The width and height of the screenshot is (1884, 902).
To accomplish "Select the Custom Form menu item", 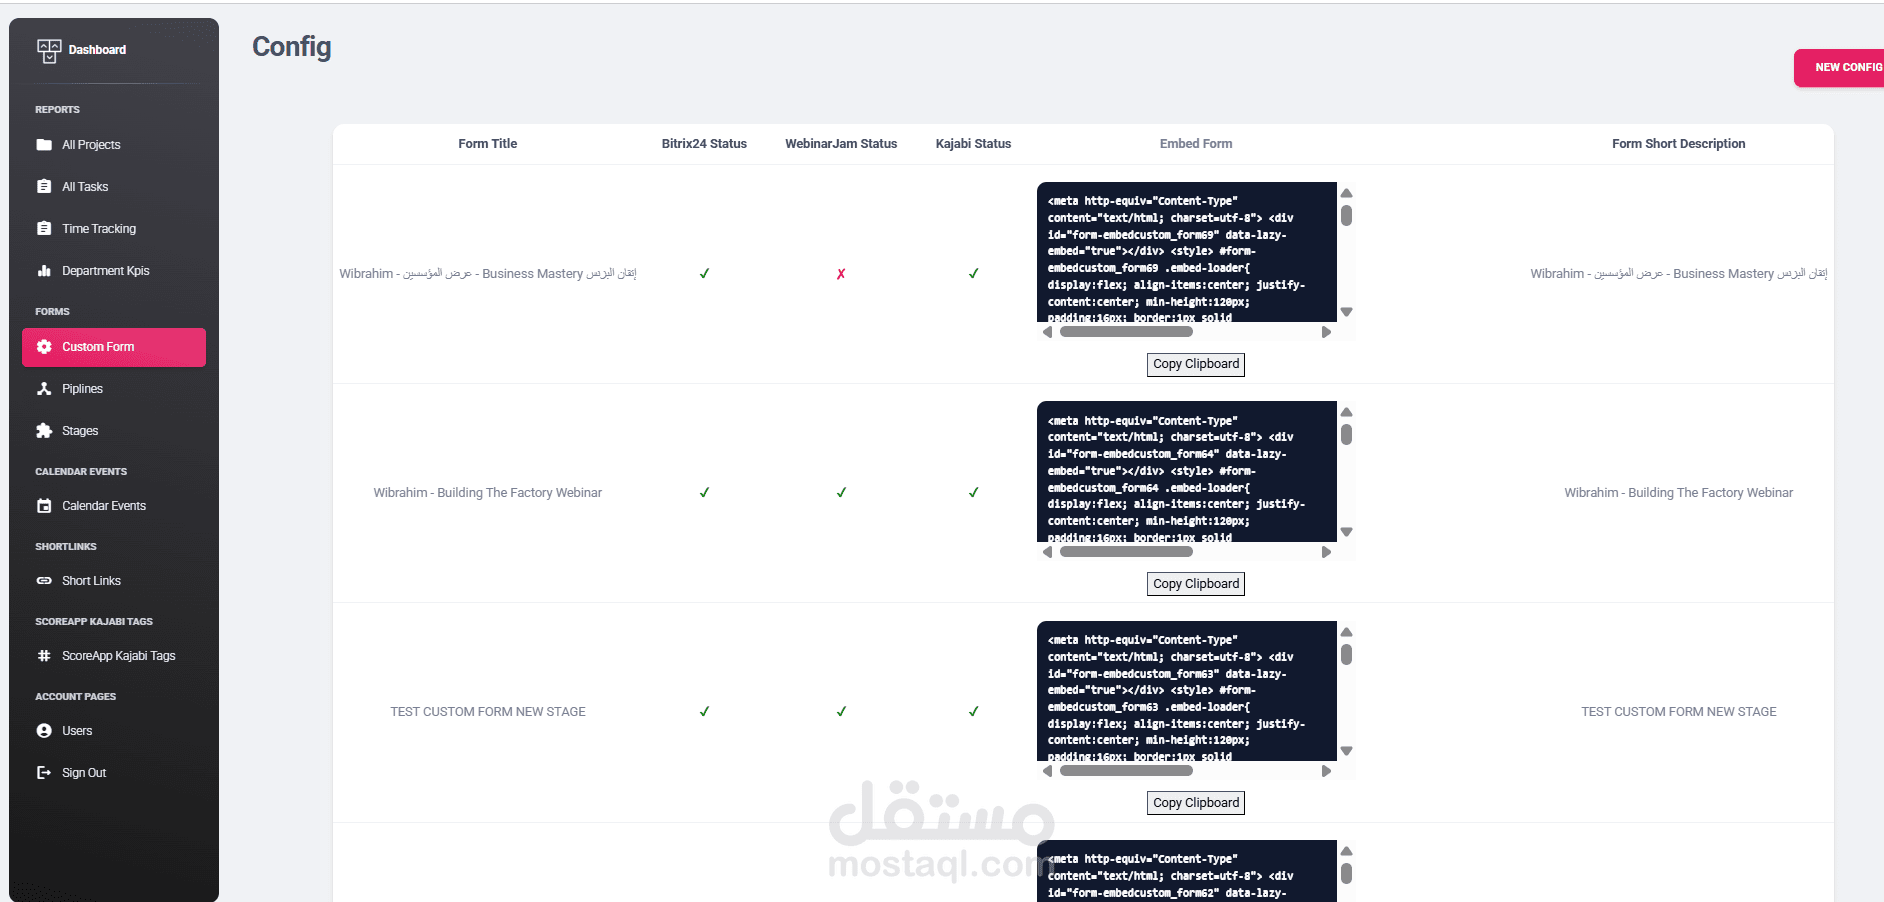I will point(114,347).
